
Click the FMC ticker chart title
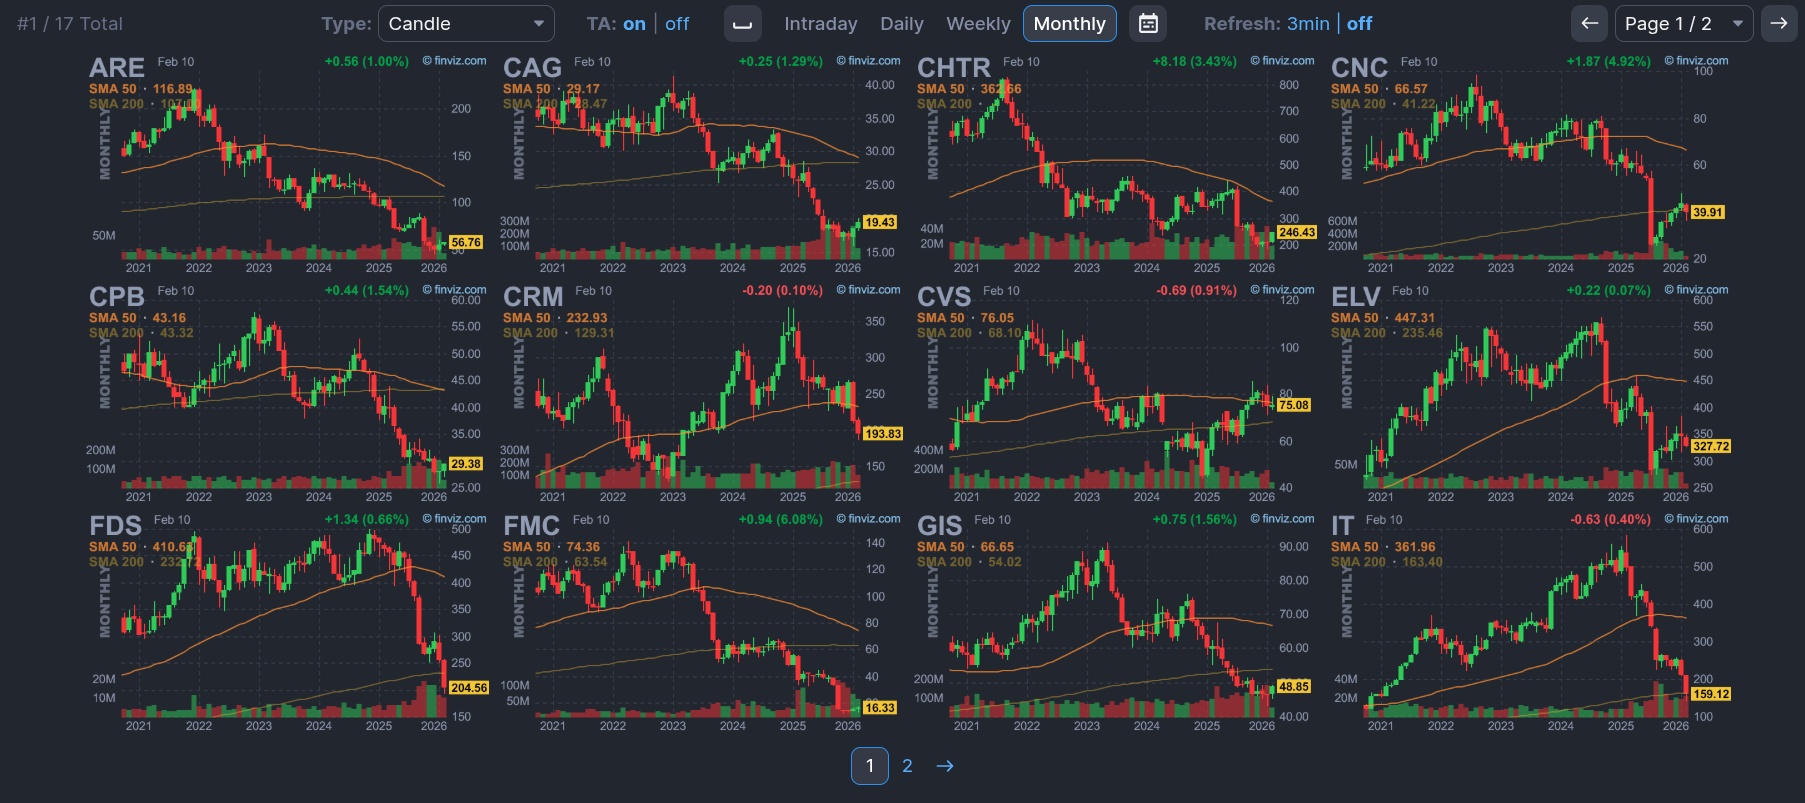point(531,526)
